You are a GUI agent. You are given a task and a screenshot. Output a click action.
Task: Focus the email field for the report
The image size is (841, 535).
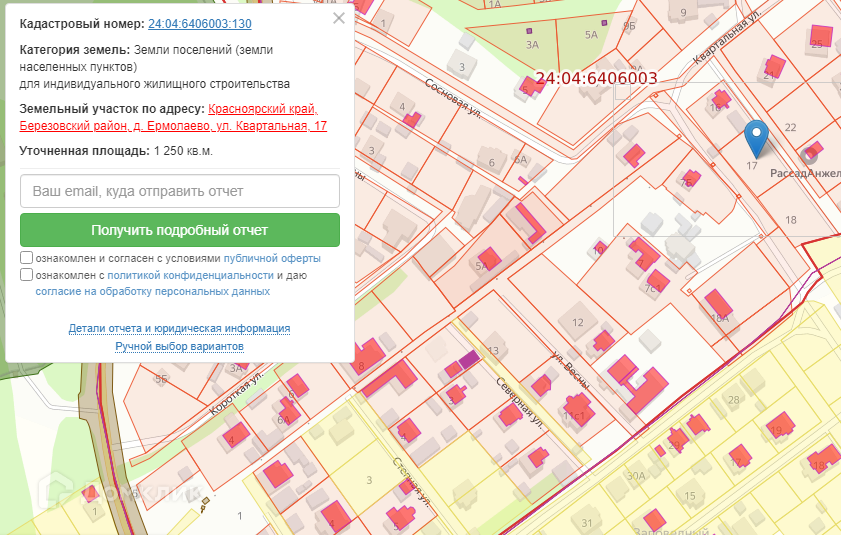[180, 191]
